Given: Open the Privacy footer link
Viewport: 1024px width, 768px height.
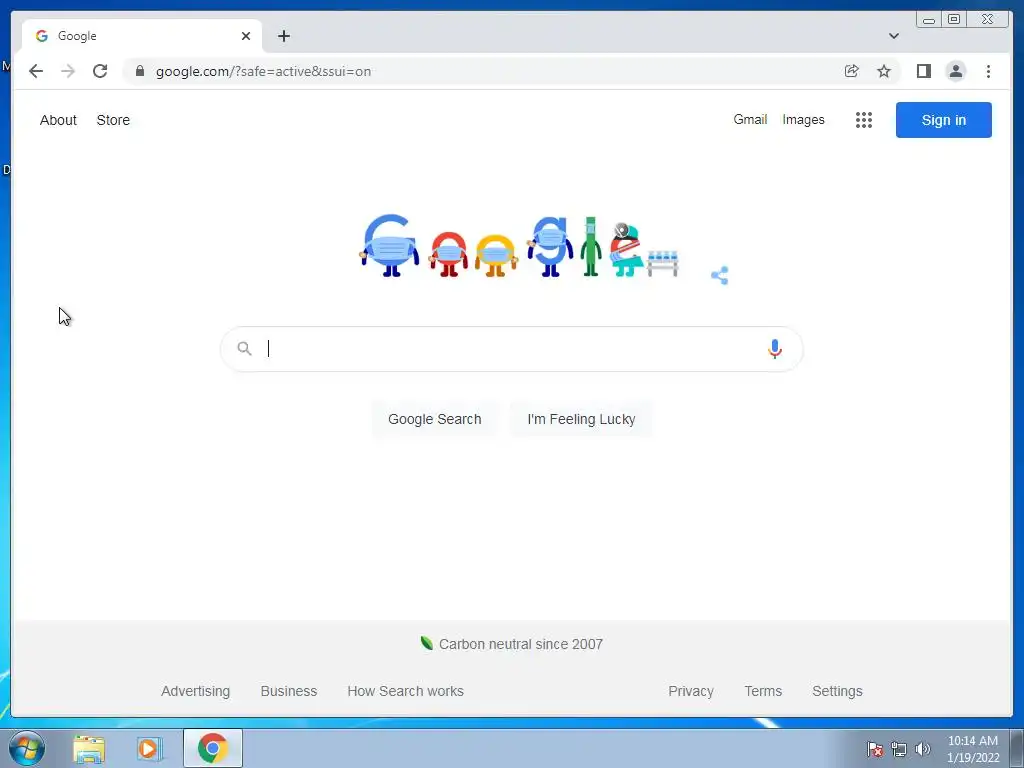Looking at the screenshot, I should pyautogui.click(x=691, y=691).
